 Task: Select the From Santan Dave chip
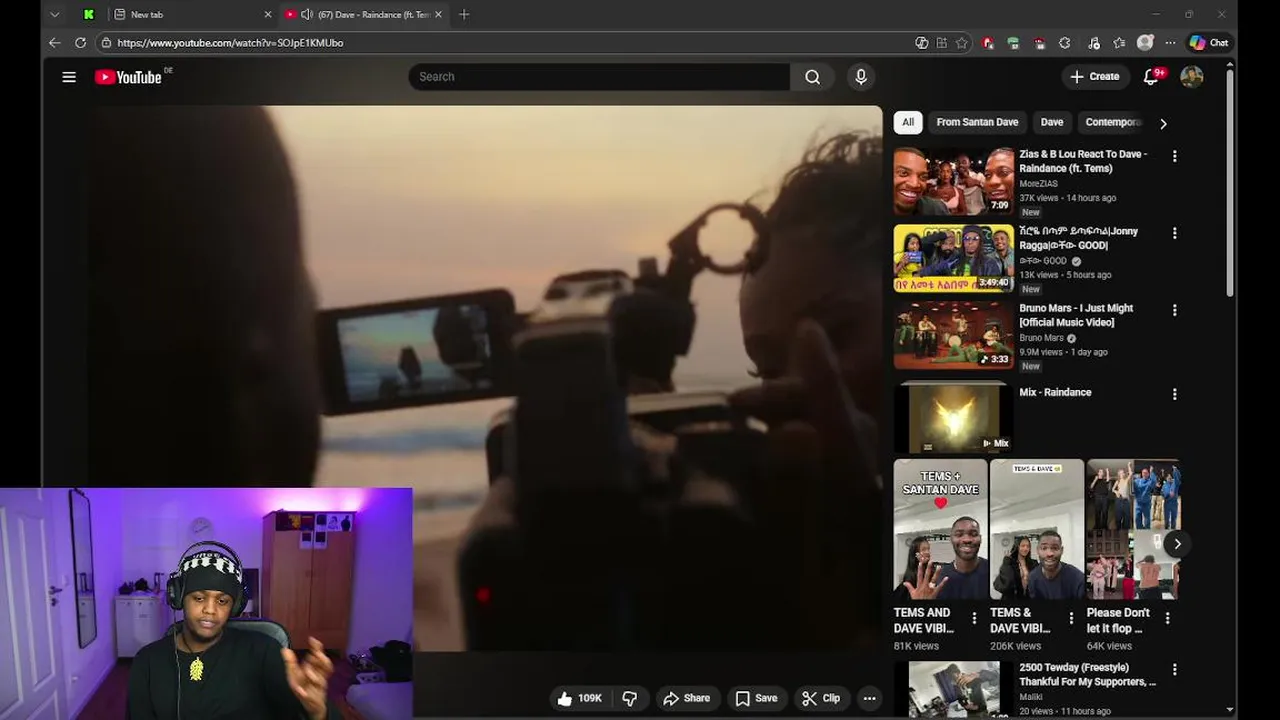pyautogui.click(x=977, y=122)
